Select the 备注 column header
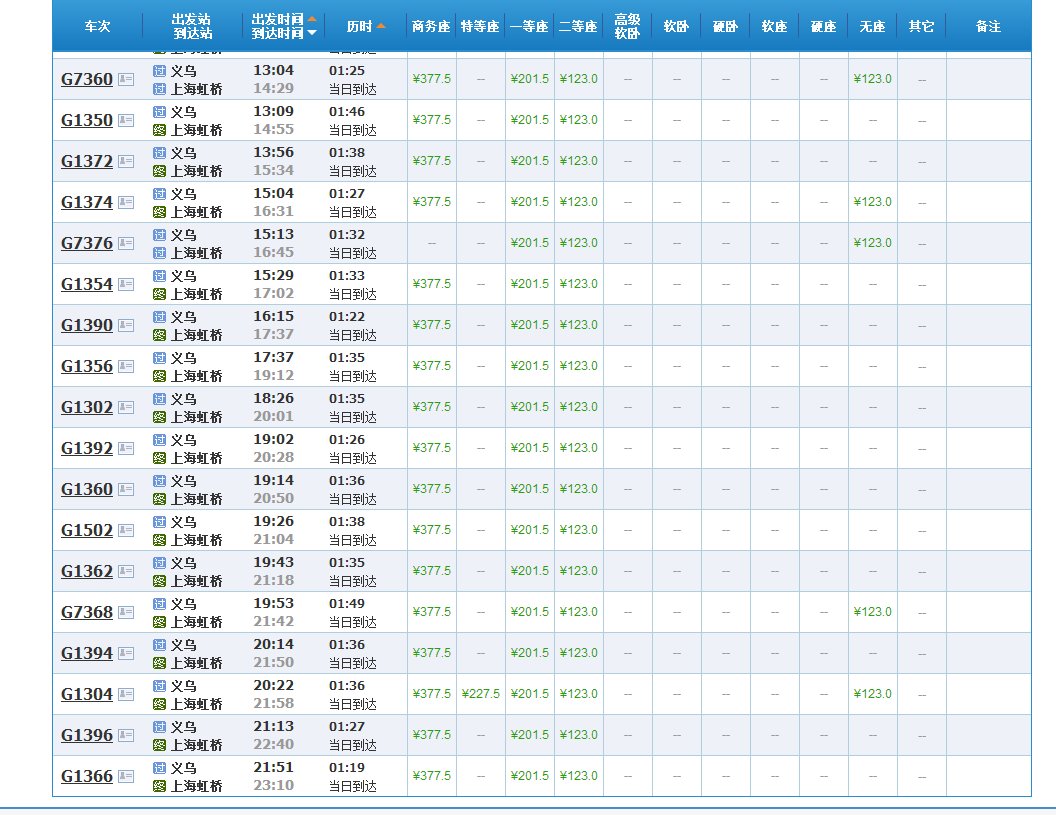The width and height of the screenshot is (1056, 815). pyautogui.click(x=988, y=27)
